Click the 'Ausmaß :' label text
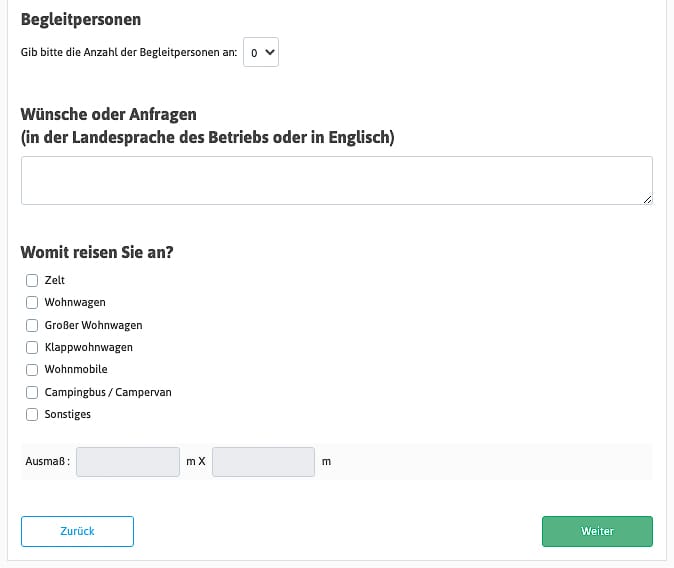Viewport: 674px width, 568px height. pyautogui.click(x=47, y=462)
